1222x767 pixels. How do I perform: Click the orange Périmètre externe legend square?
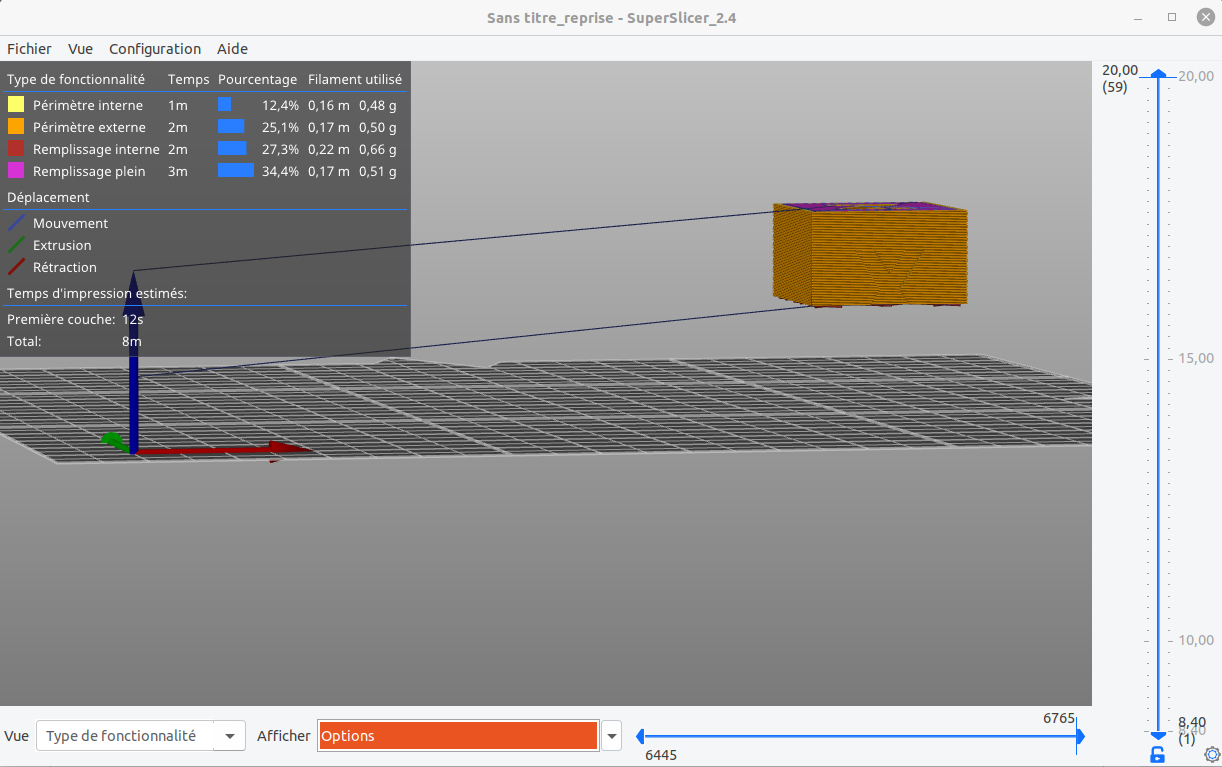coord(16,127)
